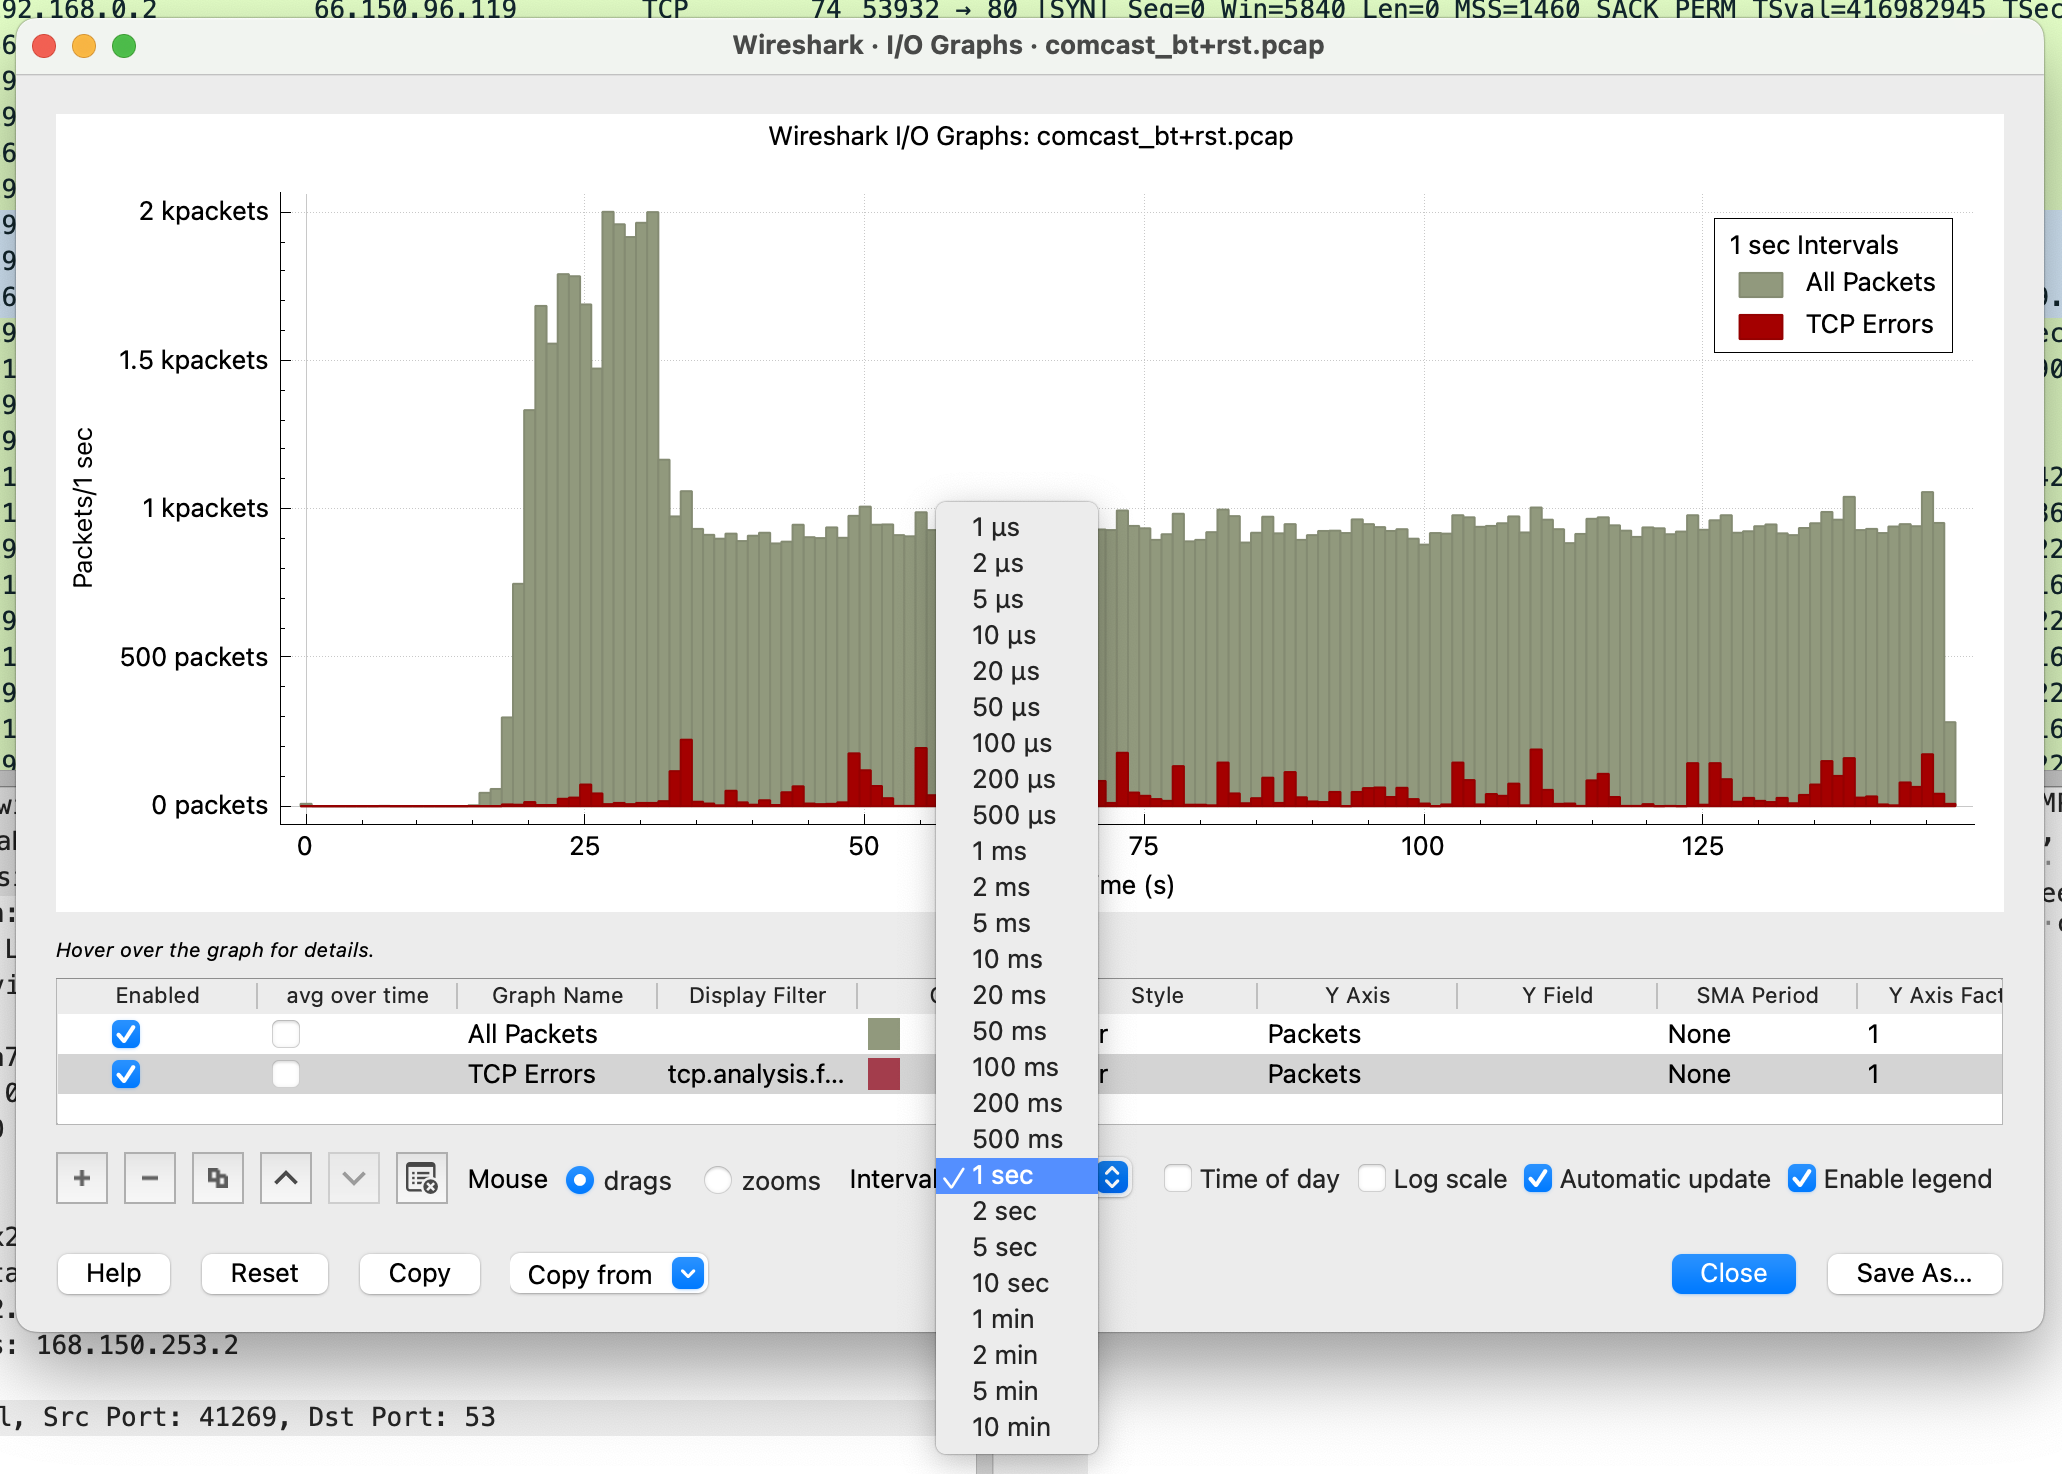Click the TCP Errors display filter field
Screen dimensions: 2062x1474
pyautogui.click(x=756, y=1074)
